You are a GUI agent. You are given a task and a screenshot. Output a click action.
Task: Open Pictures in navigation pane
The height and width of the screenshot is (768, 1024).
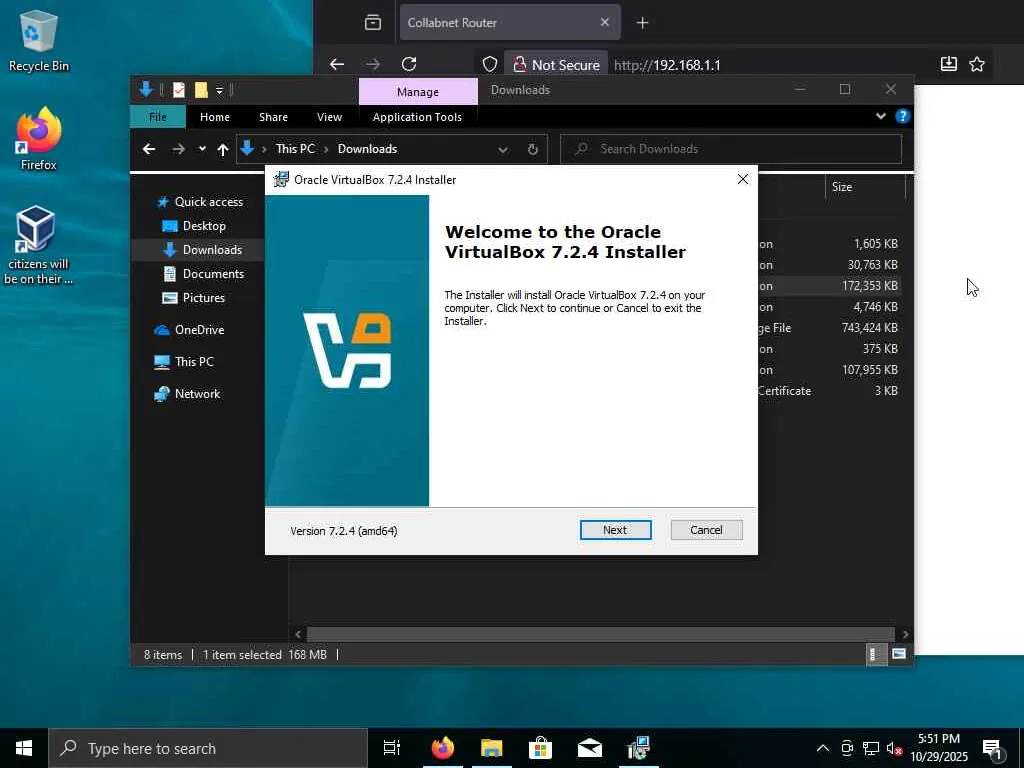(194, 298)
